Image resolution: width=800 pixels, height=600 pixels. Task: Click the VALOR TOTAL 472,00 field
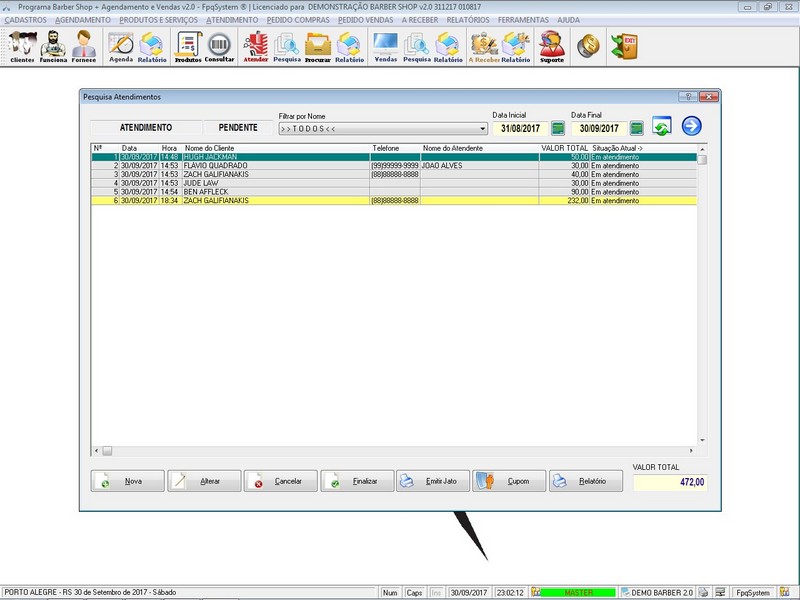[x=670, y=482]
